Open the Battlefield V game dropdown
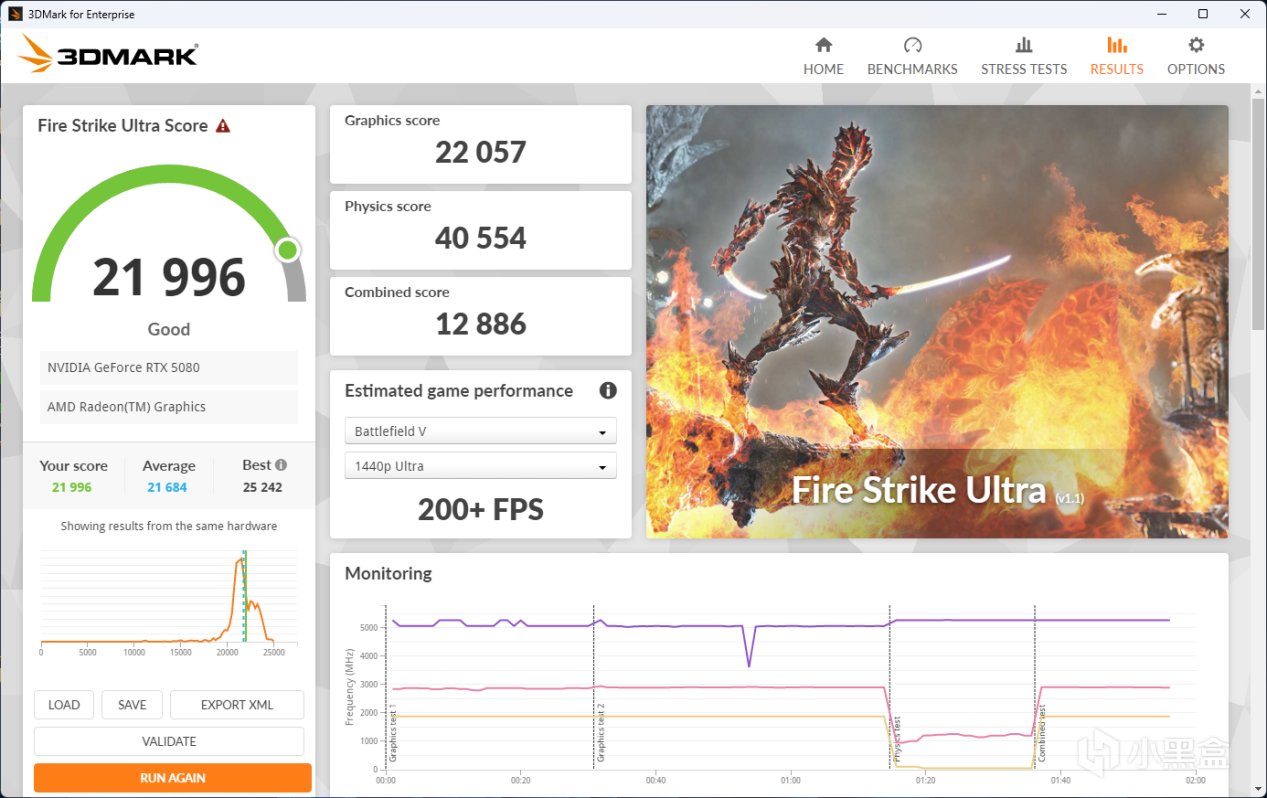Viewport: 1267px width, 798px height. [480, 431]
